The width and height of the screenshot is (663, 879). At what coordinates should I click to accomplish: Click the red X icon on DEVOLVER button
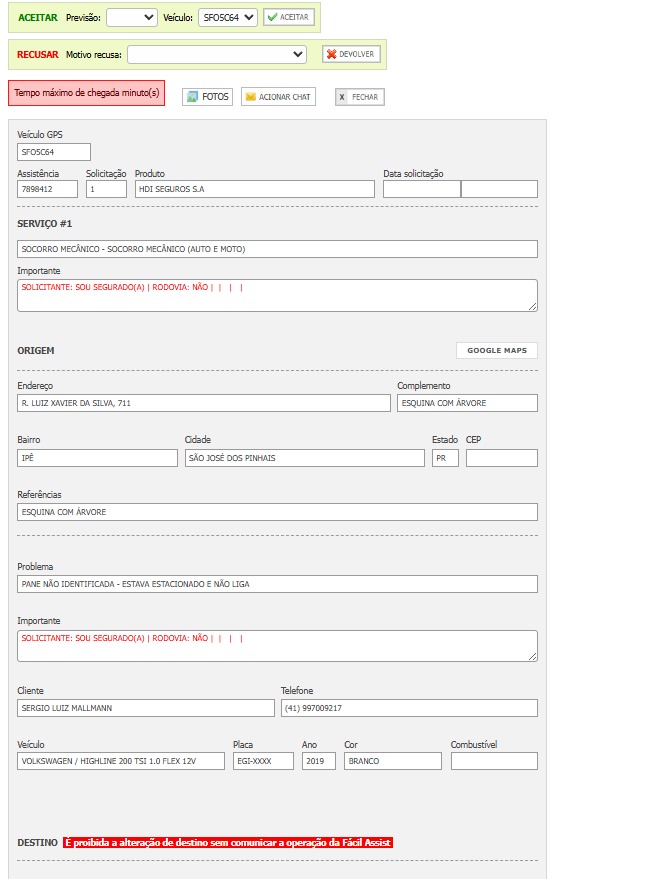click(x=332, y=54)
